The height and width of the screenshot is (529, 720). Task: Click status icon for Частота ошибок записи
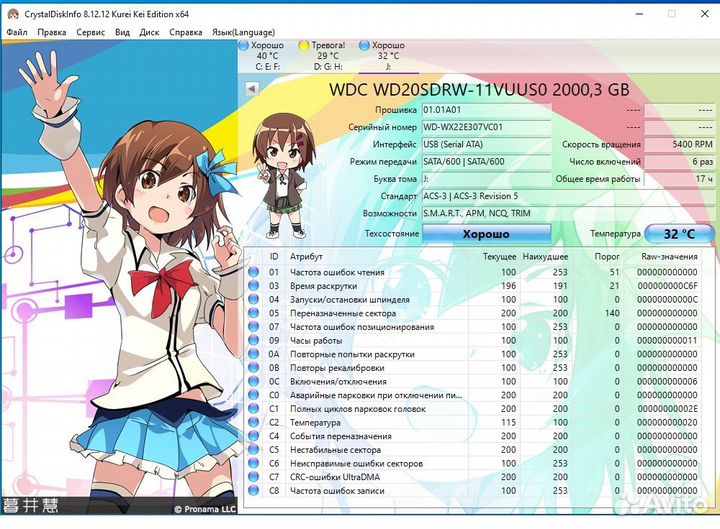click(x=253, y=490)
